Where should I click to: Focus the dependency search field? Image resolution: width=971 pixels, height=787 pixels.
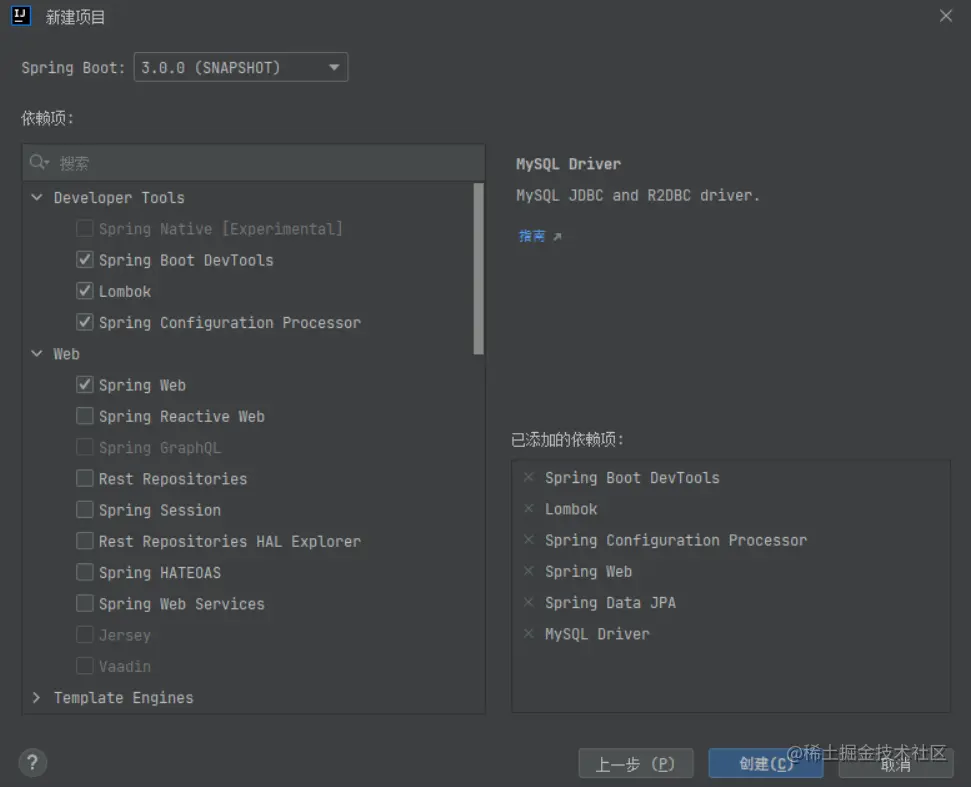(254, 163)
